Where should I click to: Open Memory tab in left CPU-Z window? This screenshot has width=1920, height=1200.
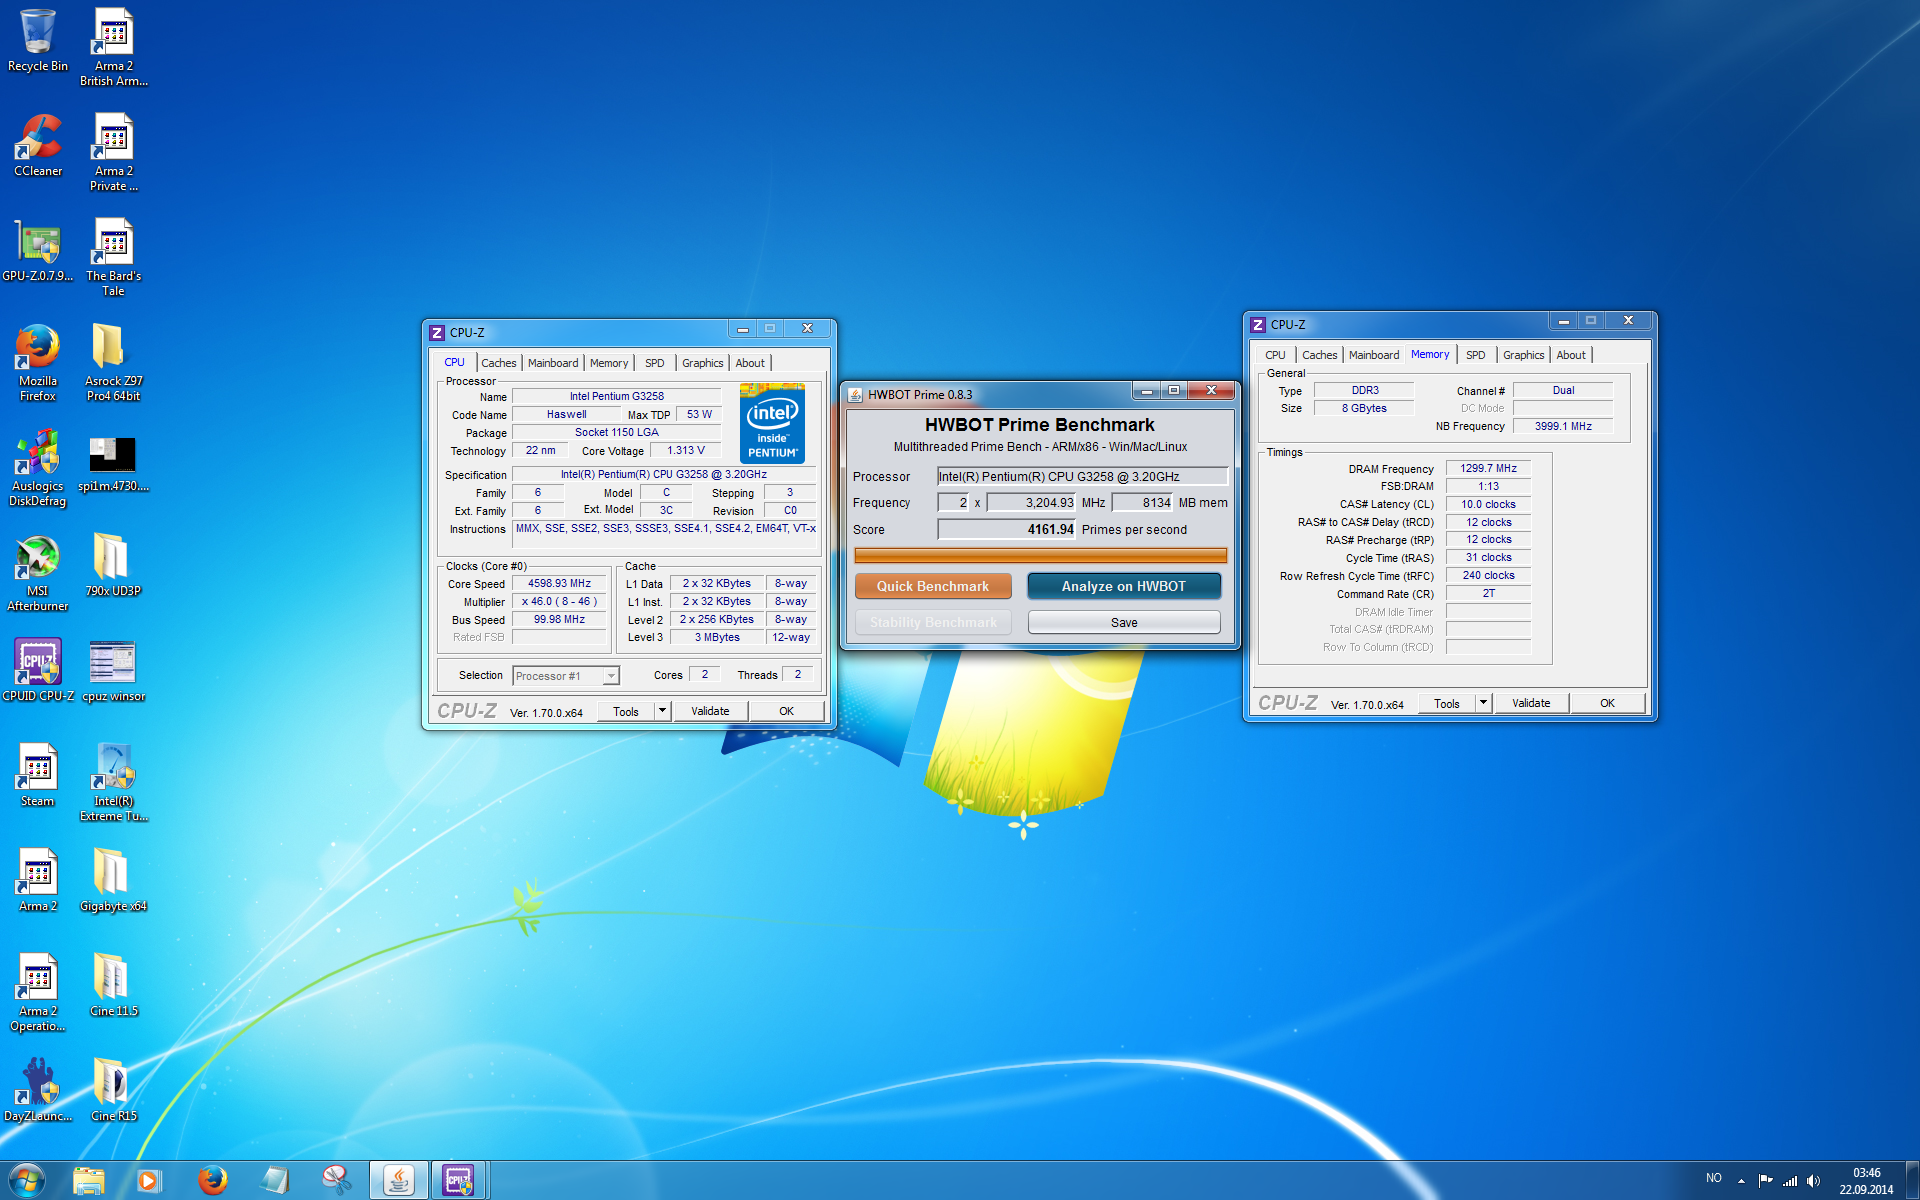click(609, 363)
